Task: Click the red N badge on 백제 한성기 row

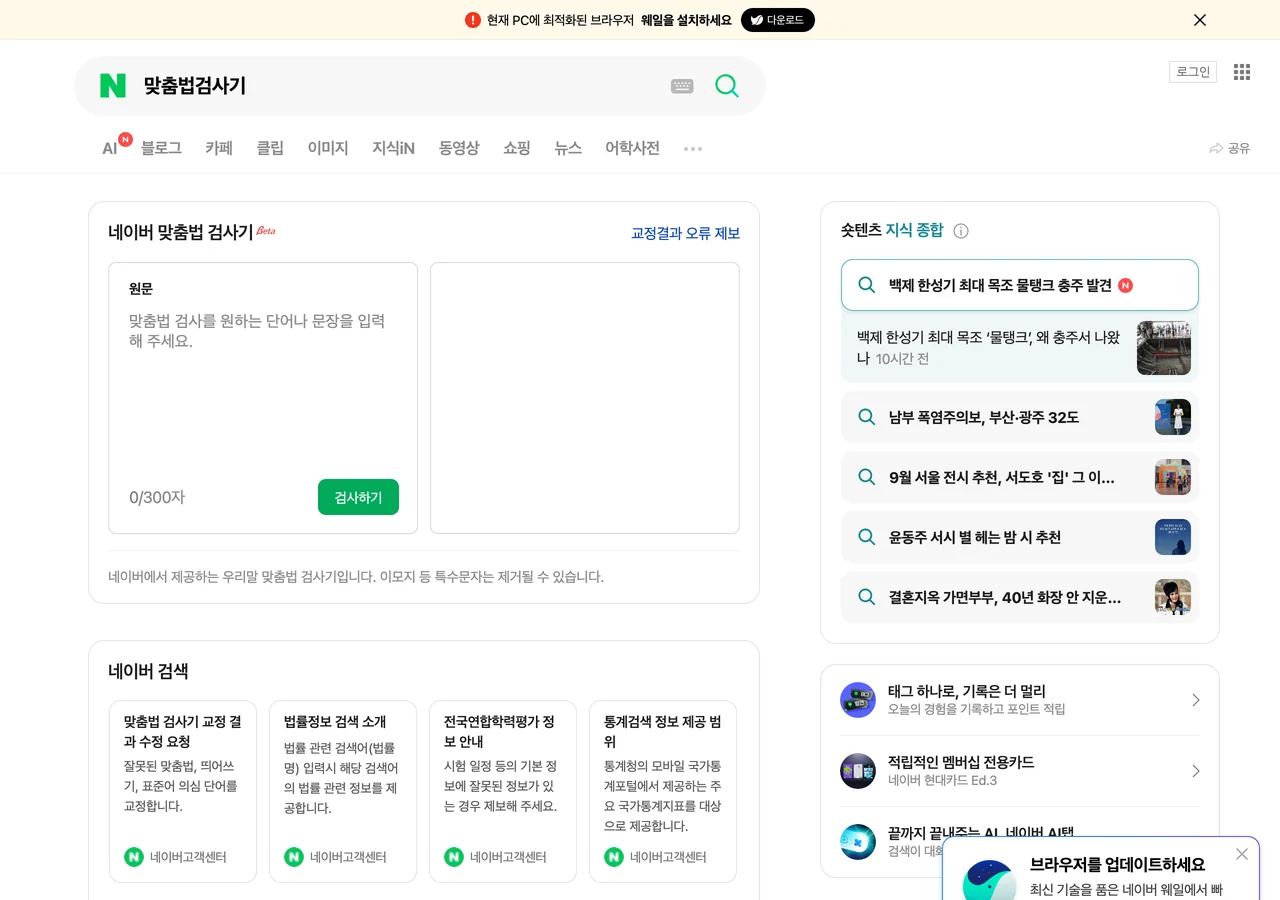Action: pos(1125,285)
